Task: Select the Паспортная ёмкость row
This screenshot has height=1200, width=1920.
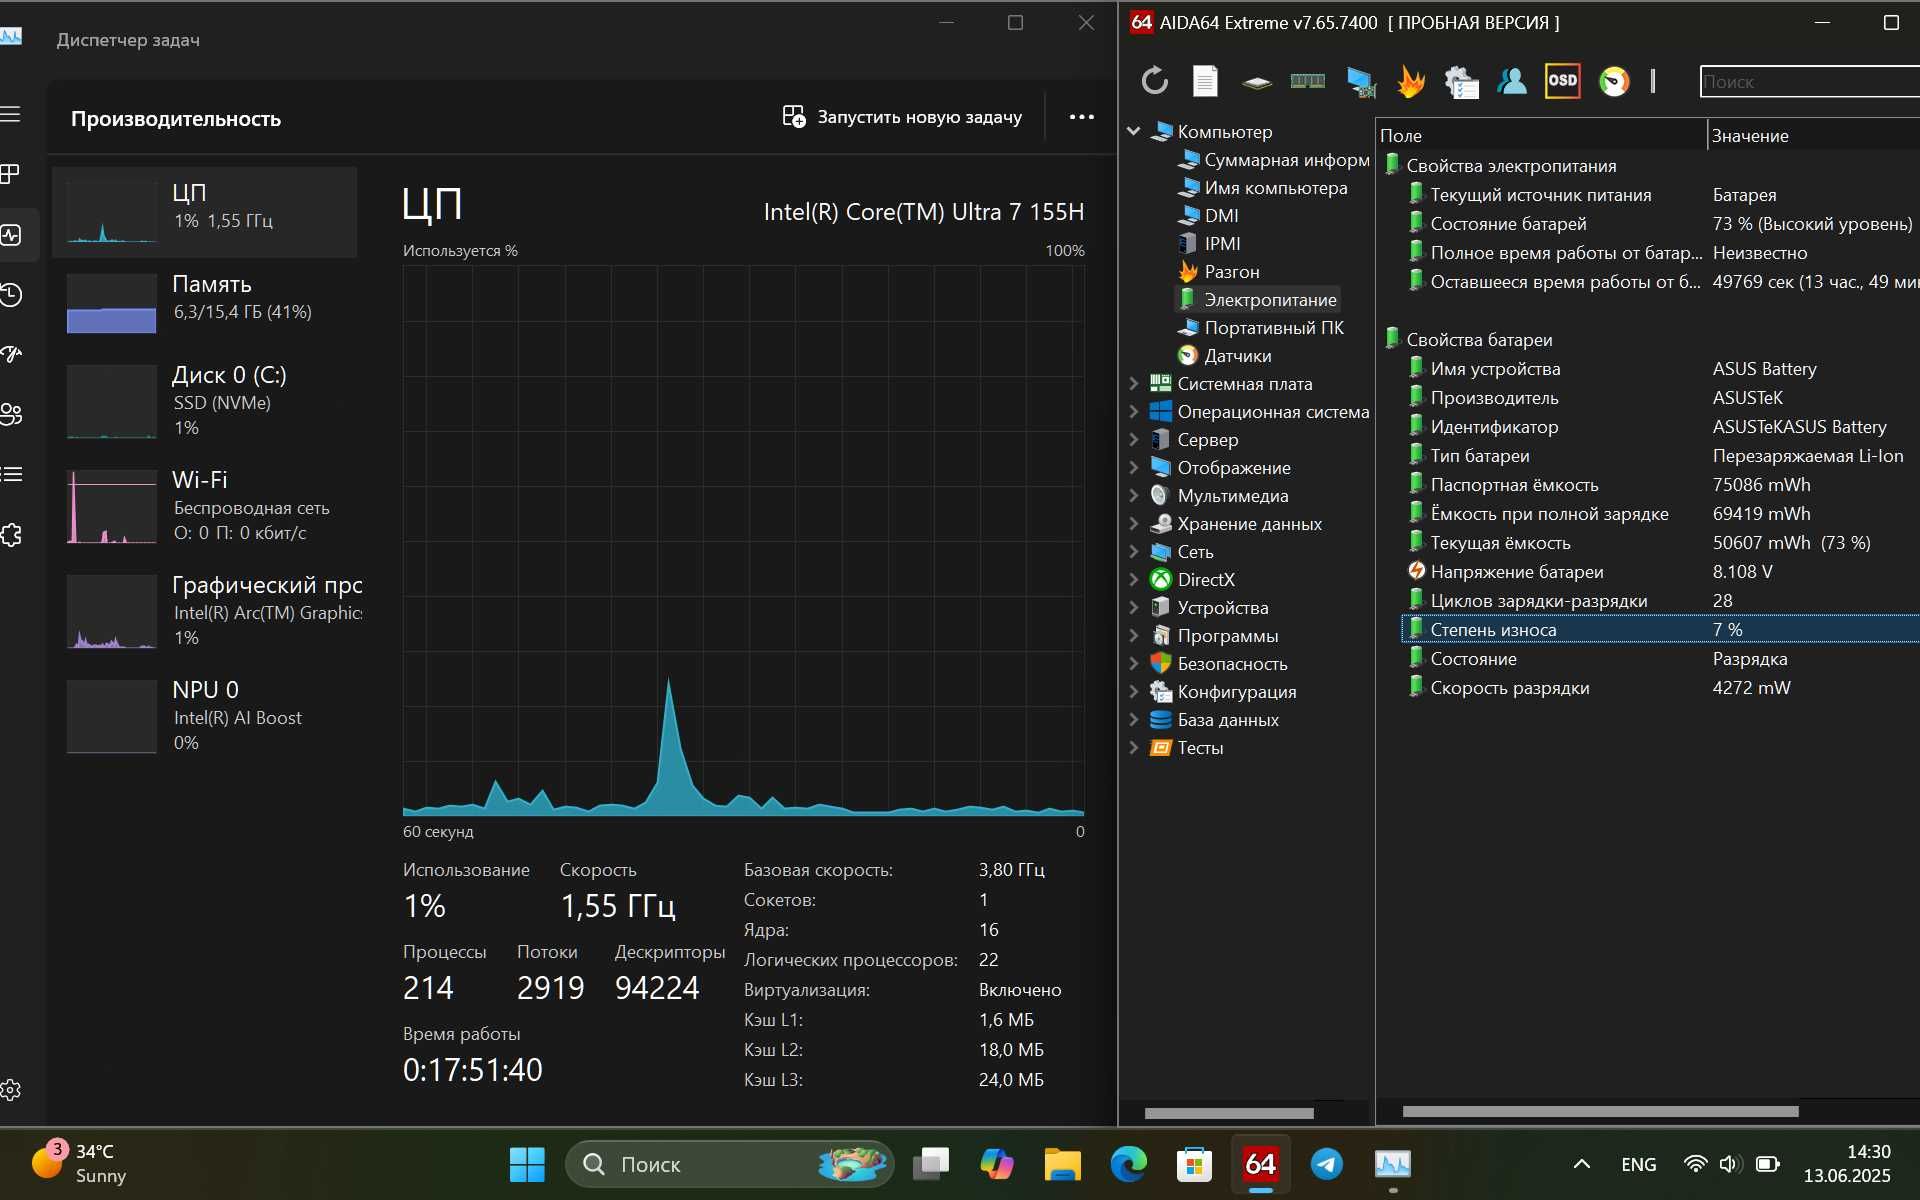Action: pyautogui.click(x=1660, y=484)
